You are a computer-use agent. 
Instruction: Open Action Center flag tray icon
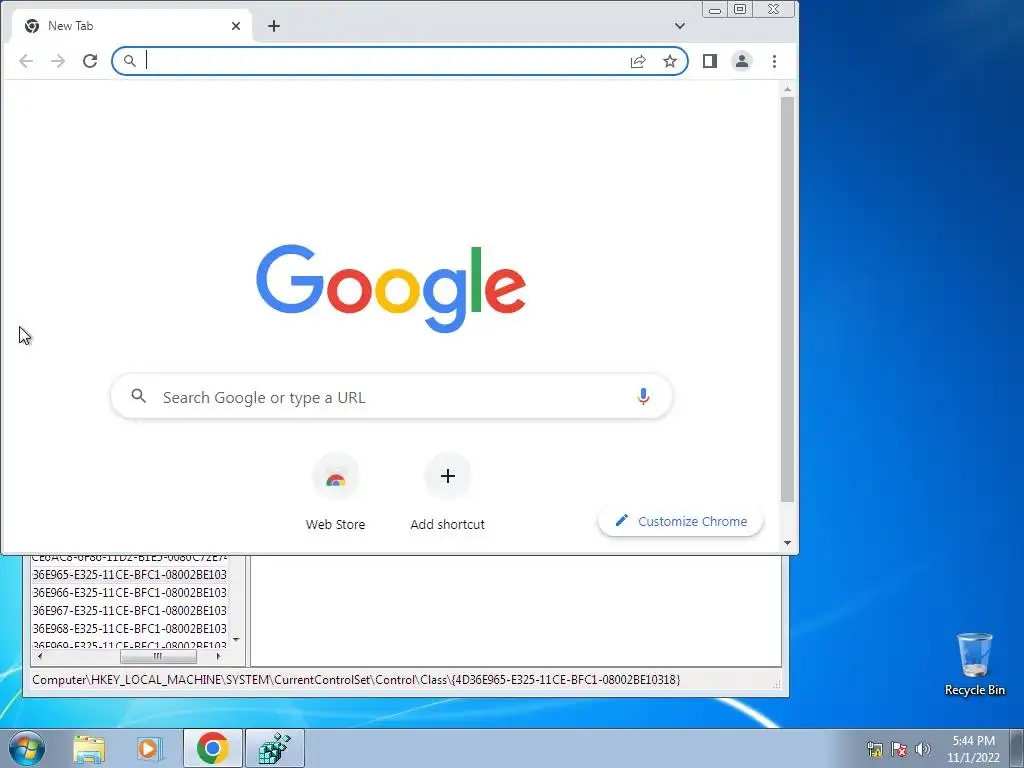pyautogui.click(x=899, y=749)
